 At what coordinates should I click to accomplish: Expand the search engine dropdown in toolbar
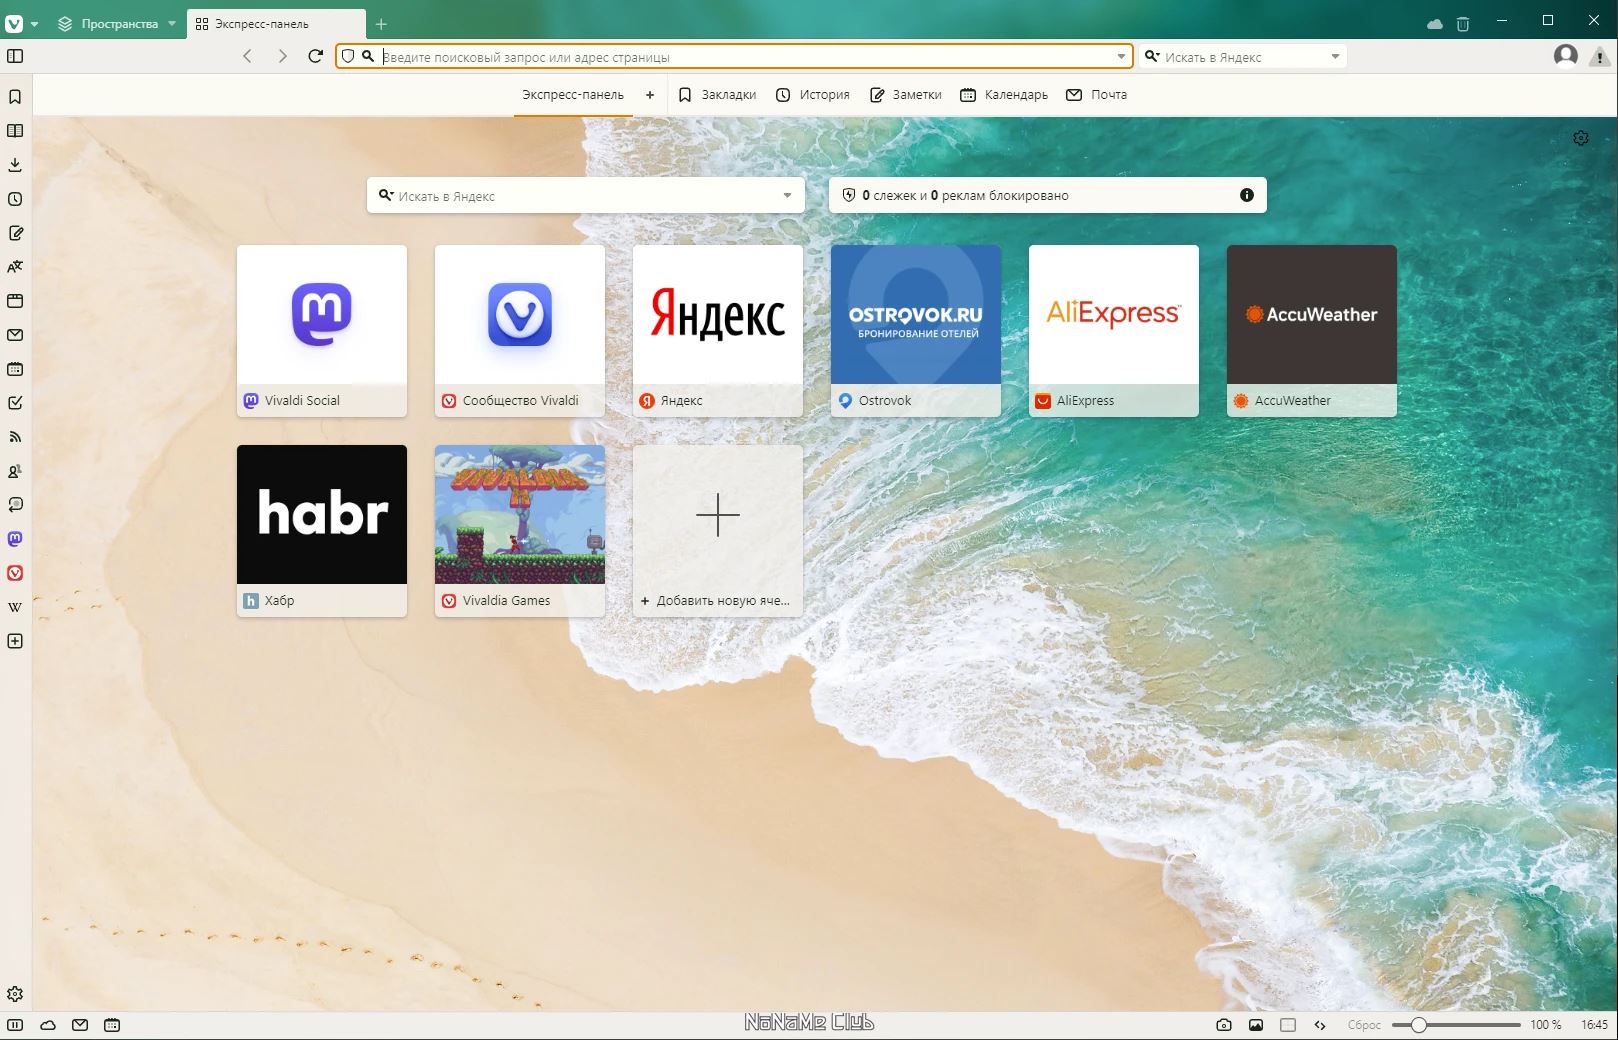point(1335,56)
